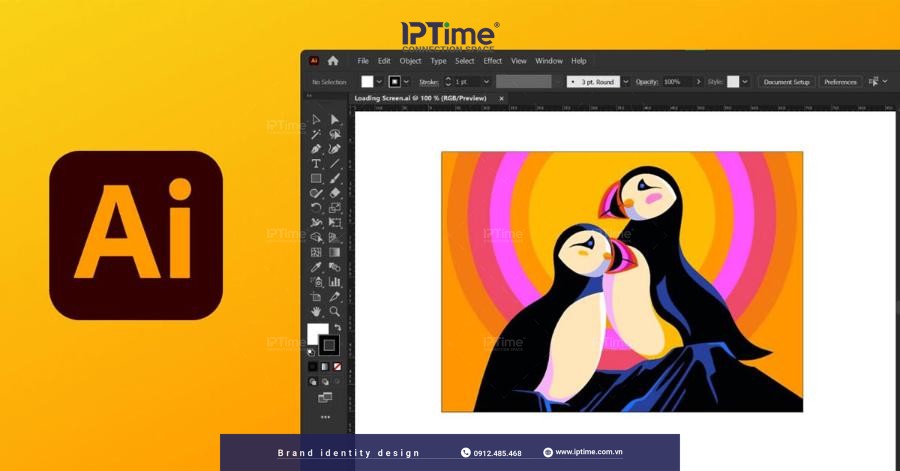
Task: Select the Eyedropper tool
Action: (x=316, y=267)
